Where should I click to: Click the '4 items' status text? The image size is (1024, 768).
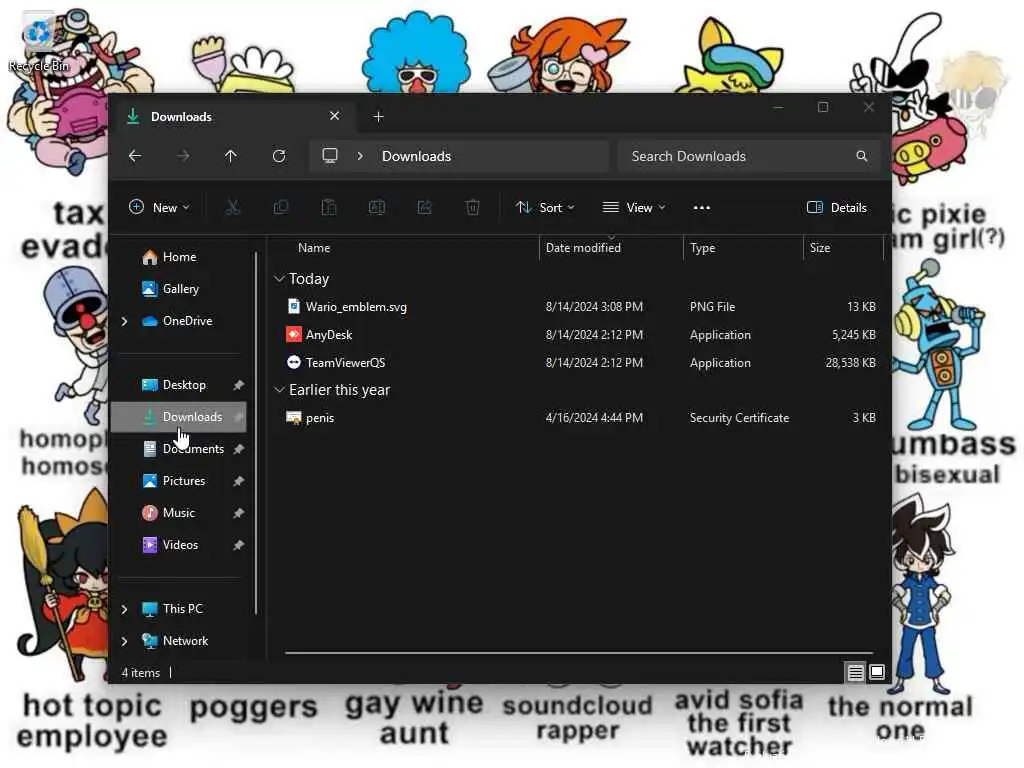coord(140,673)
